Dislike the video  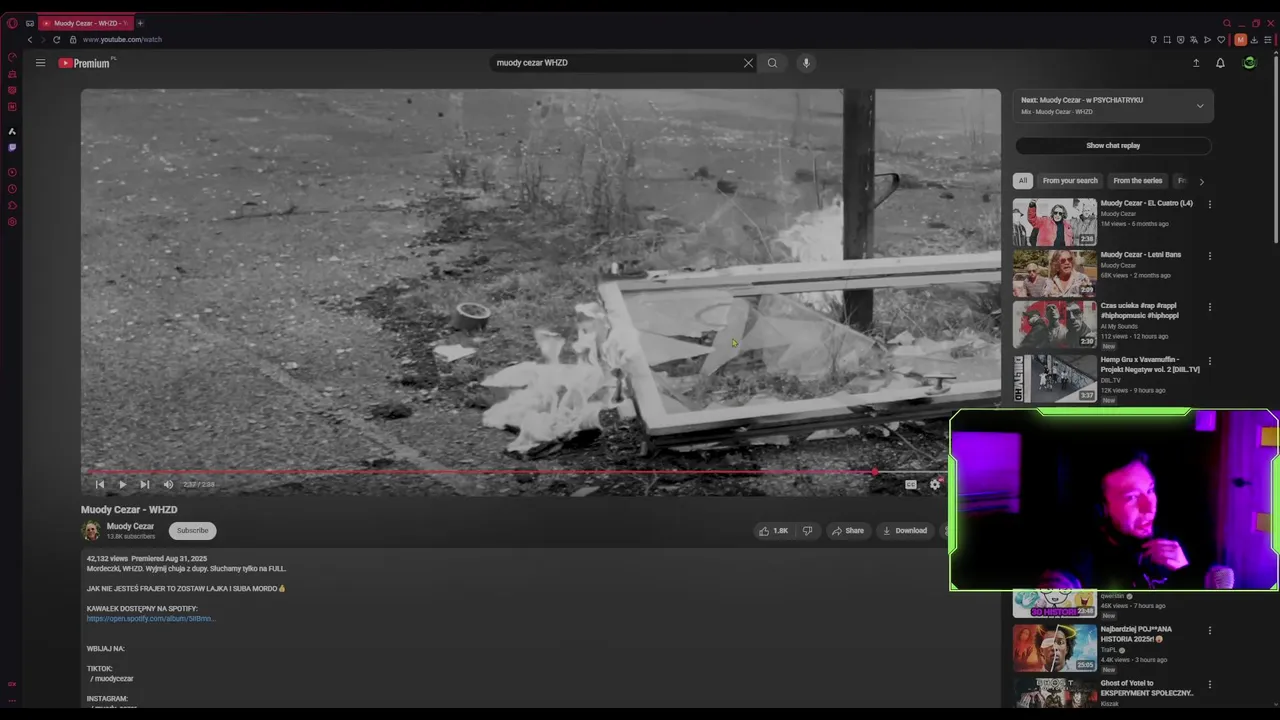pos(807,531)
